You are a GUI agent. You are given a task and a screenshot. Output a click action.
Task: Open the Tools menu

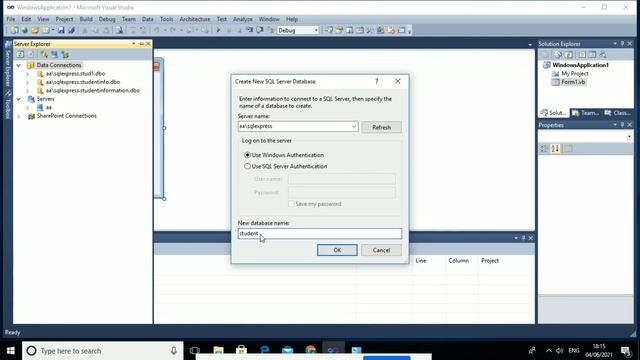click(166, 19)
